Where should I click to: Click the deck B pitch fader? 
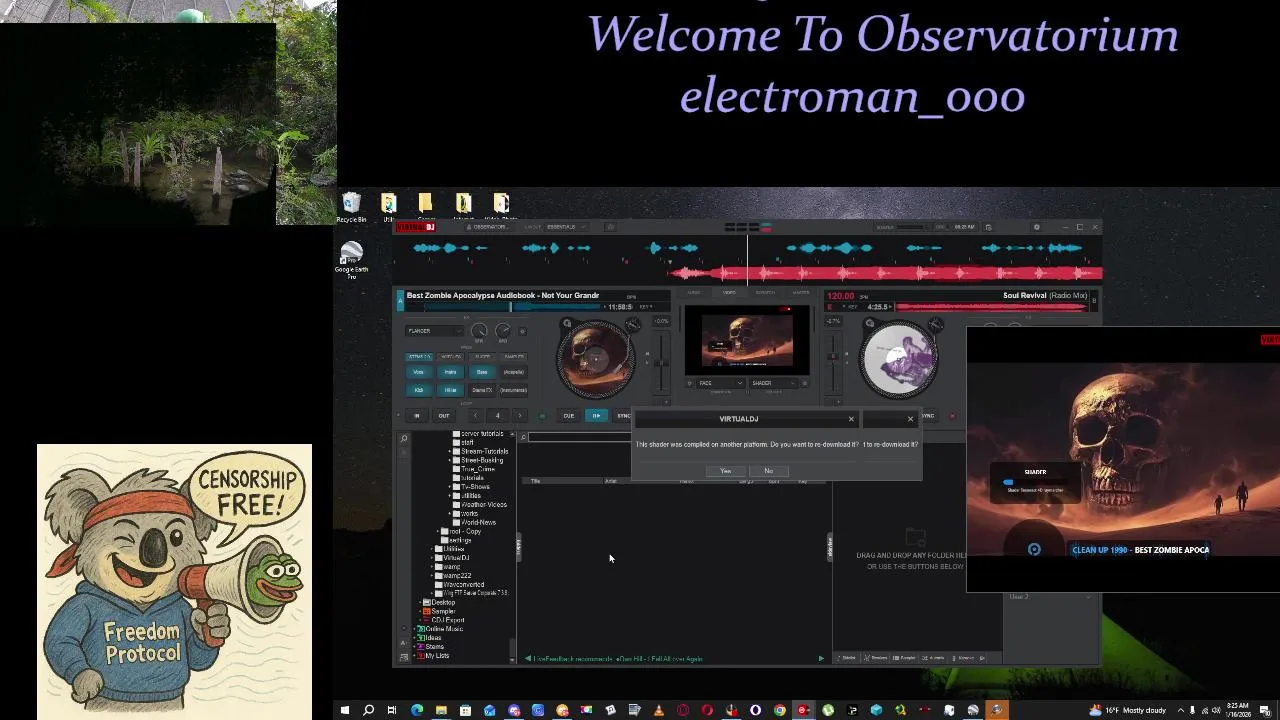(834, 358)
